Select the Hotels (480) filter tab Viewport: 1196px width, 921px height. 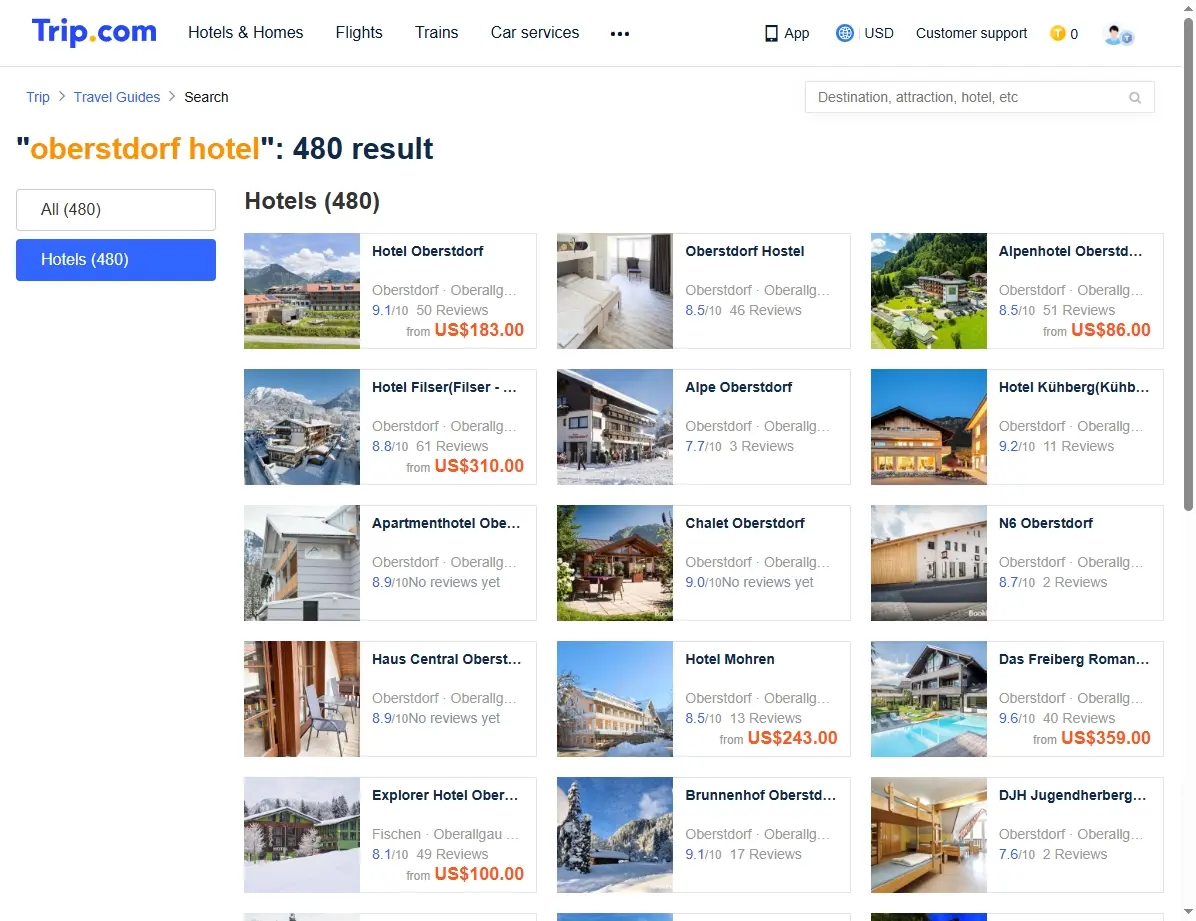tap(116, 259)
